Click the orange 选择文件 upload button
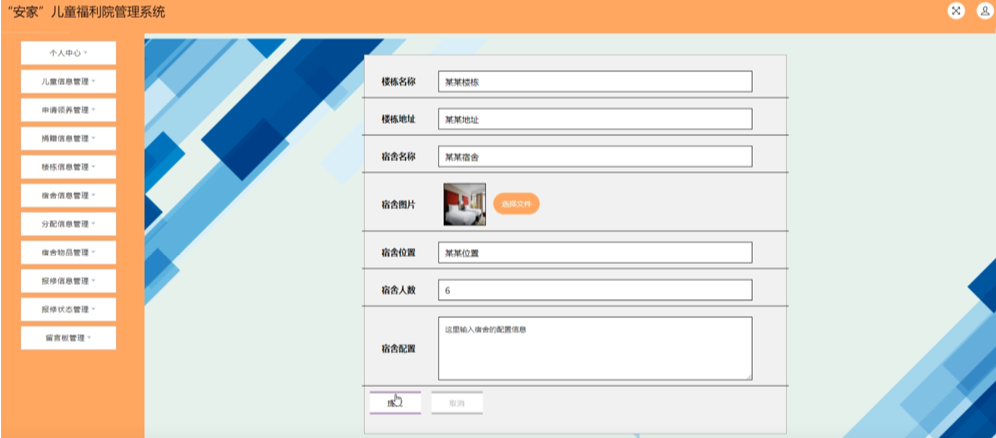Screen dimensions: 996x438 tap(516, 204)
